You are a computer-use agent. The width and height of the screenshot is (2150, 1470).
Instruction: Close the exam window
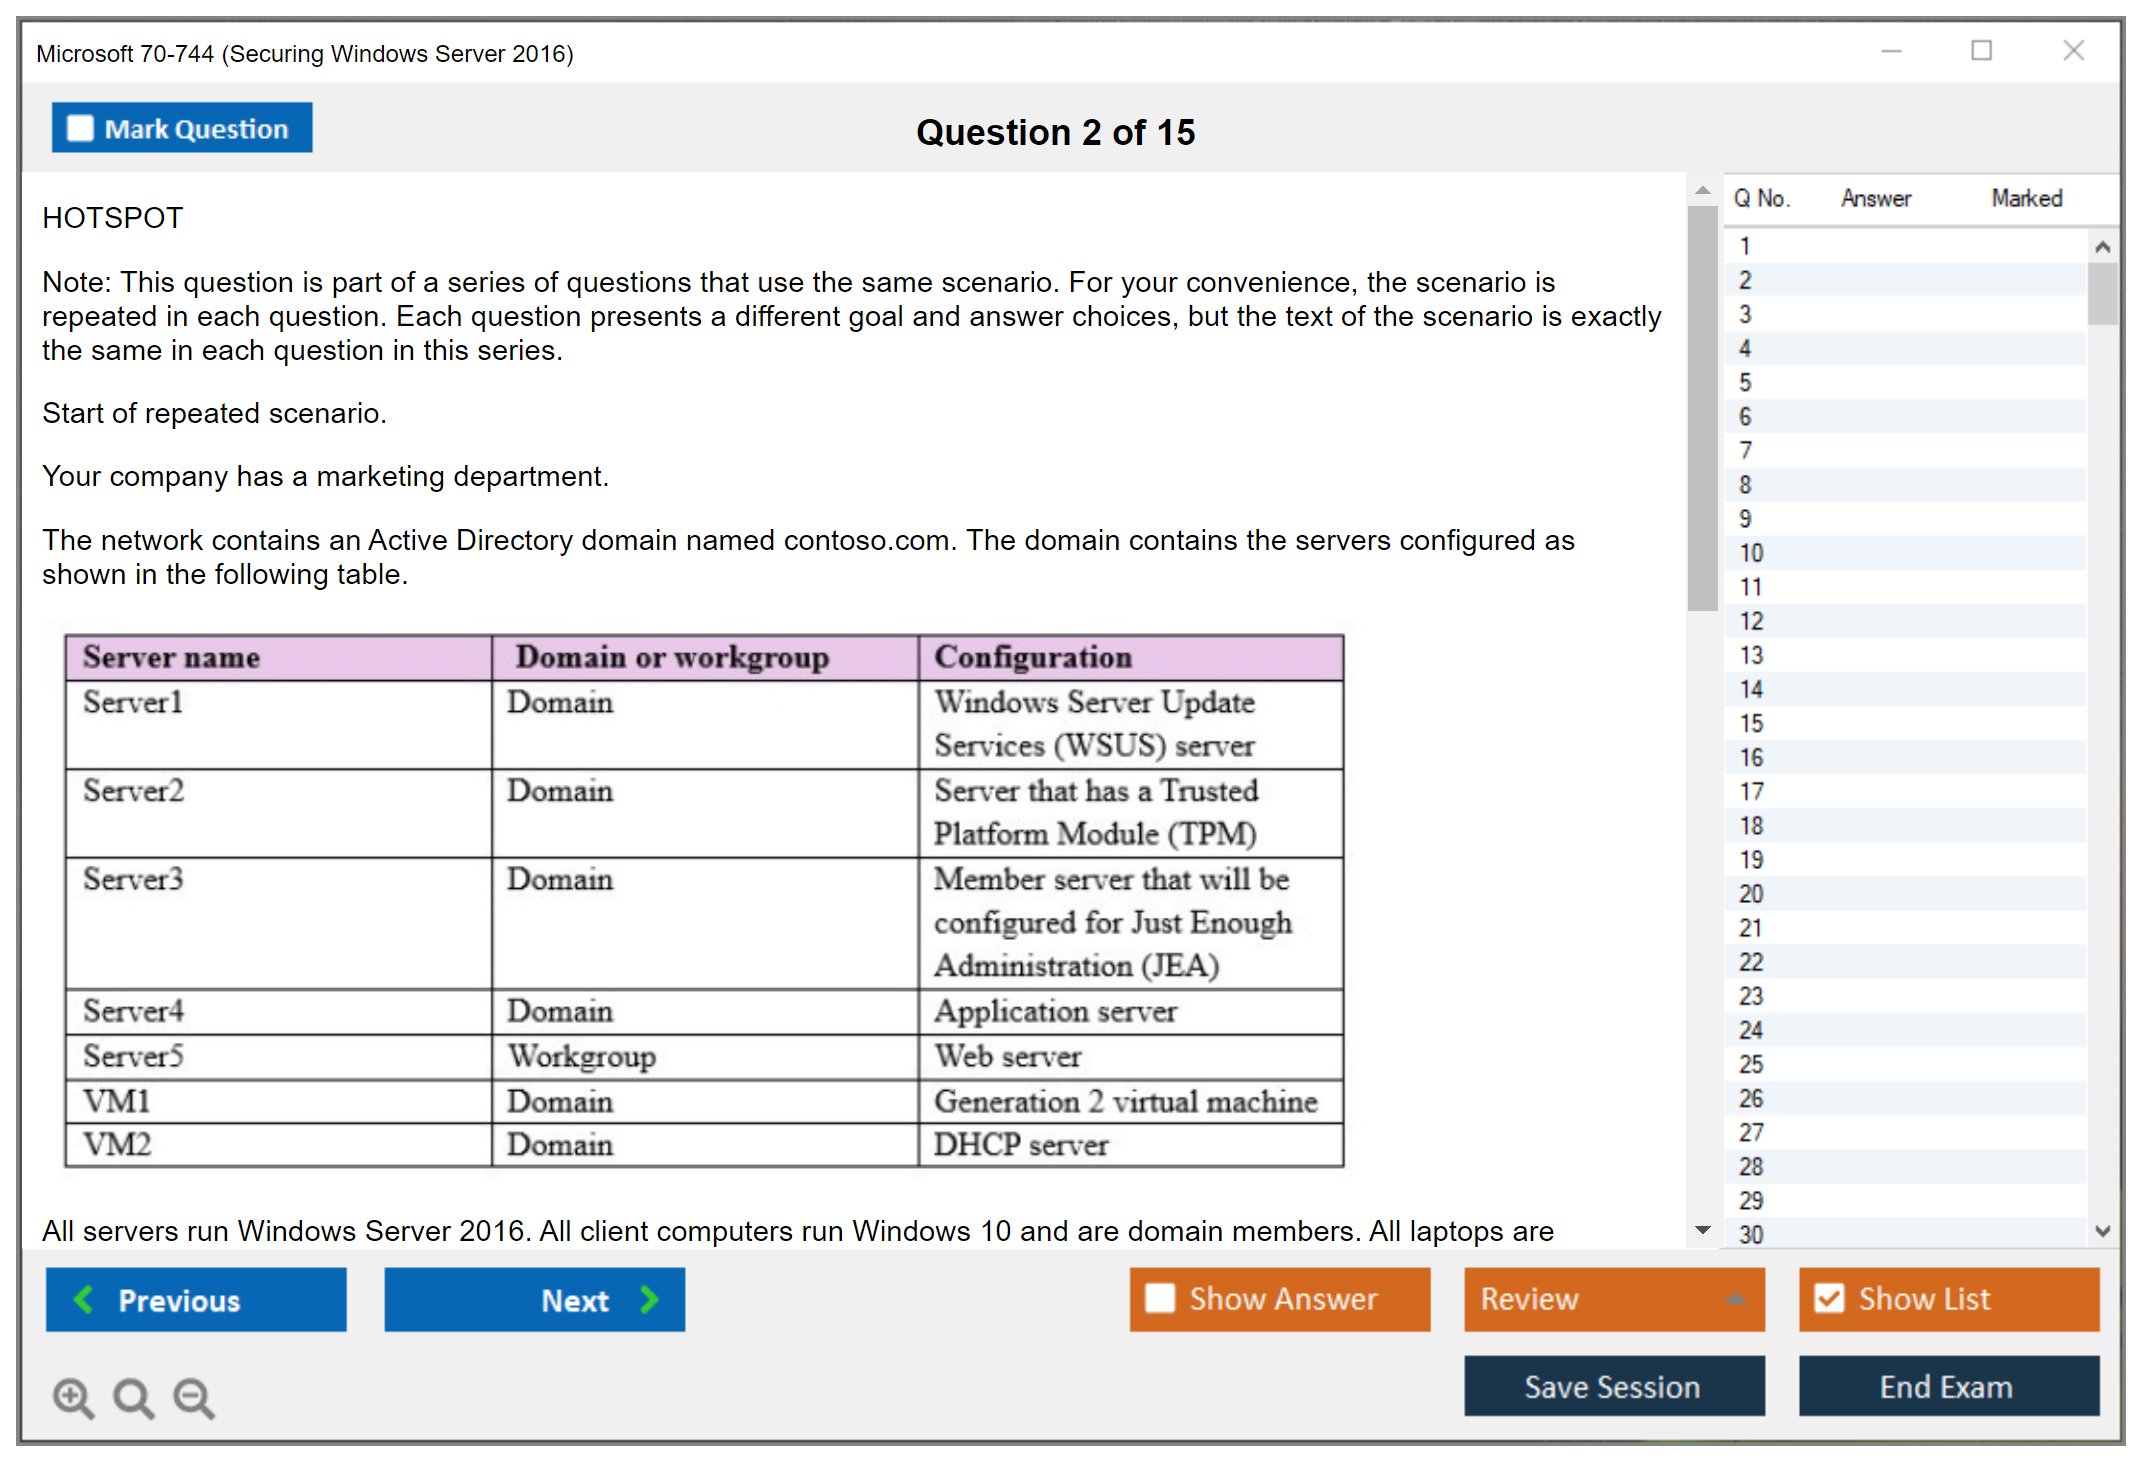click(x=2073, y=51)
